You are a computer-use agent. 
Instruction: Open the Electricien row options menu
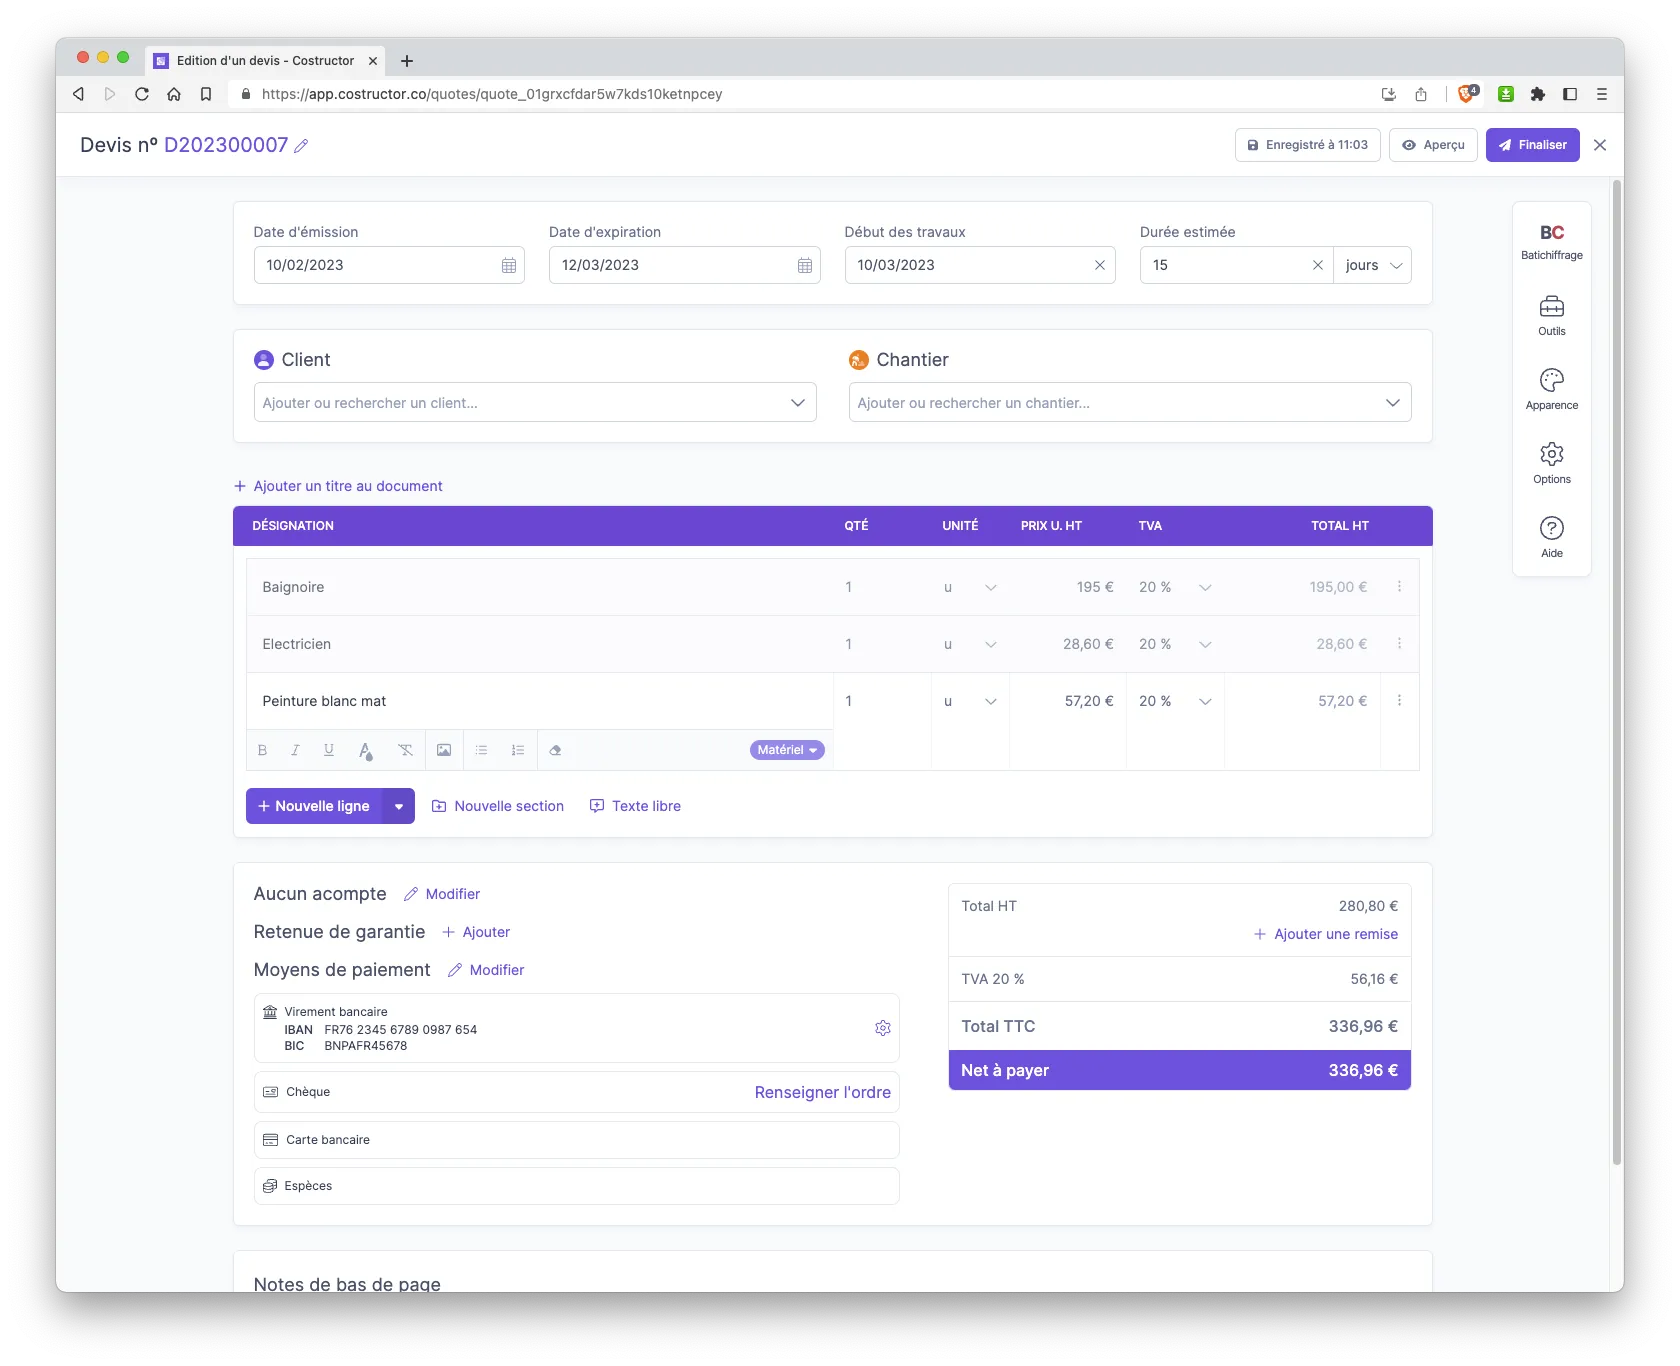pyautogui.click(x=1399, y=644)
